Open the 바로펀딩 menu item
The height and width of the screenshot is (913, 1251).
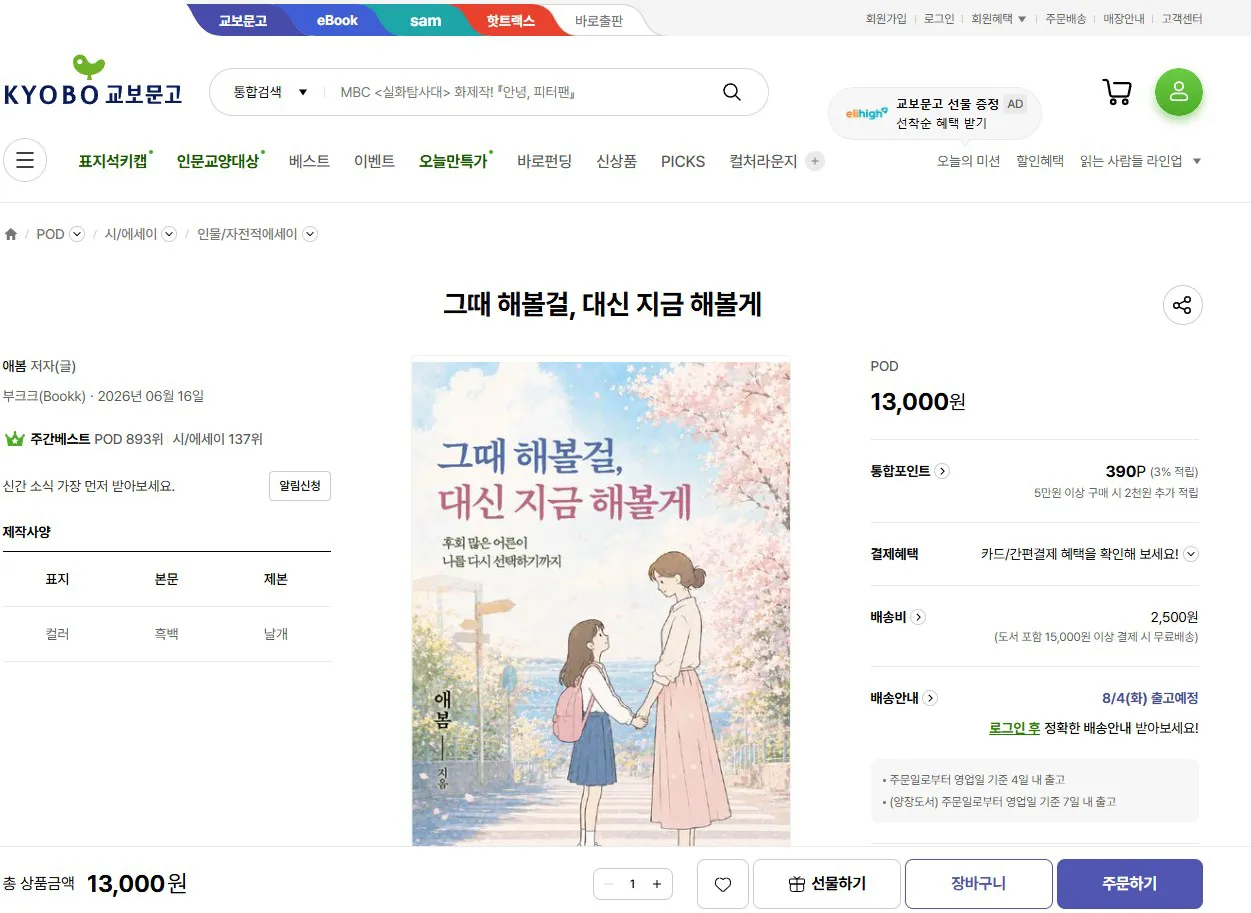[x=544, y=161]
